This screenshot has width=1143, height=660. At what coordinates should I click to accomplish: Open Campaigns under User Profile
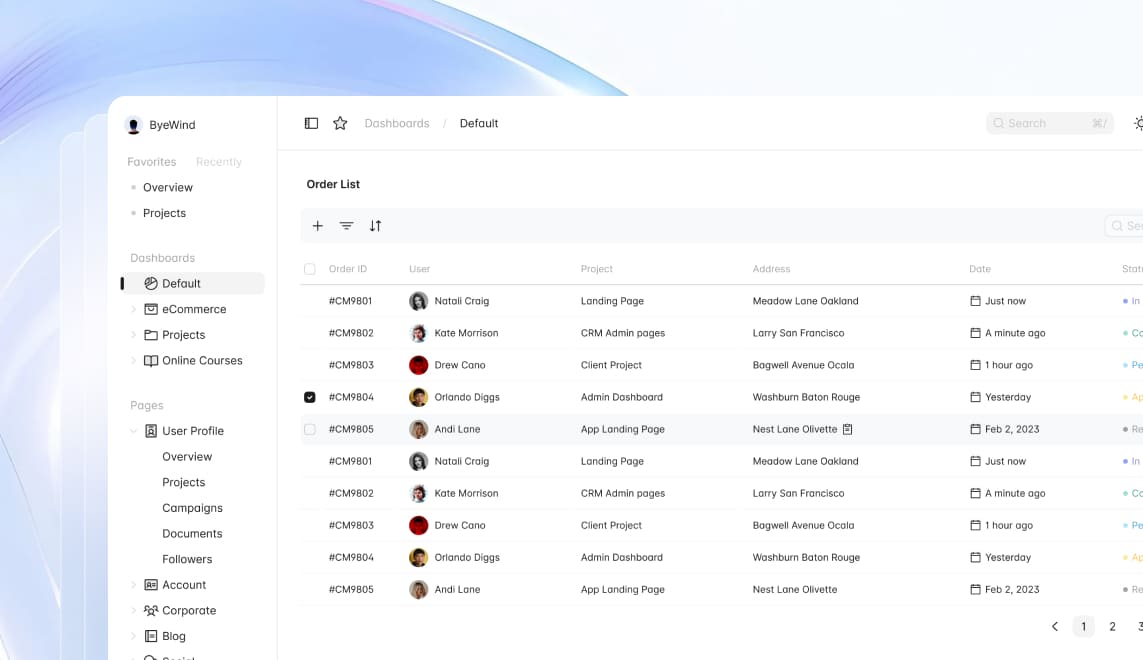click(192, 508)
